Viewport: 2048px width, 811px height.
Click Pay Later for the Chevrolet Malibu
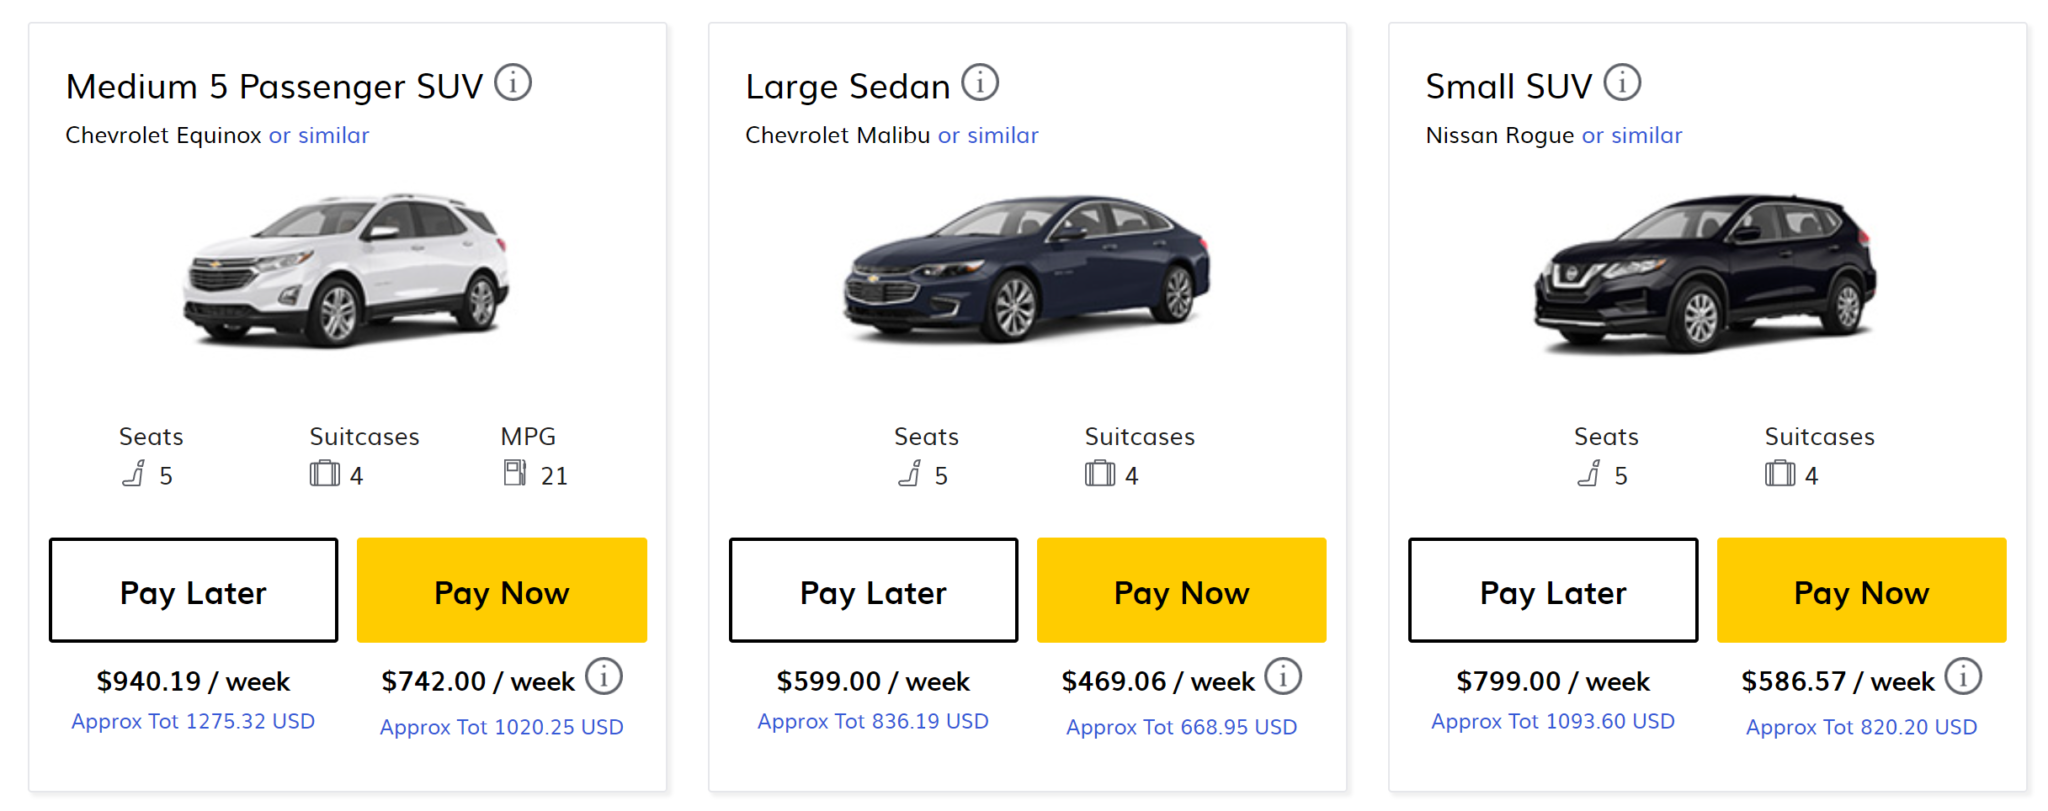(872, 590)
